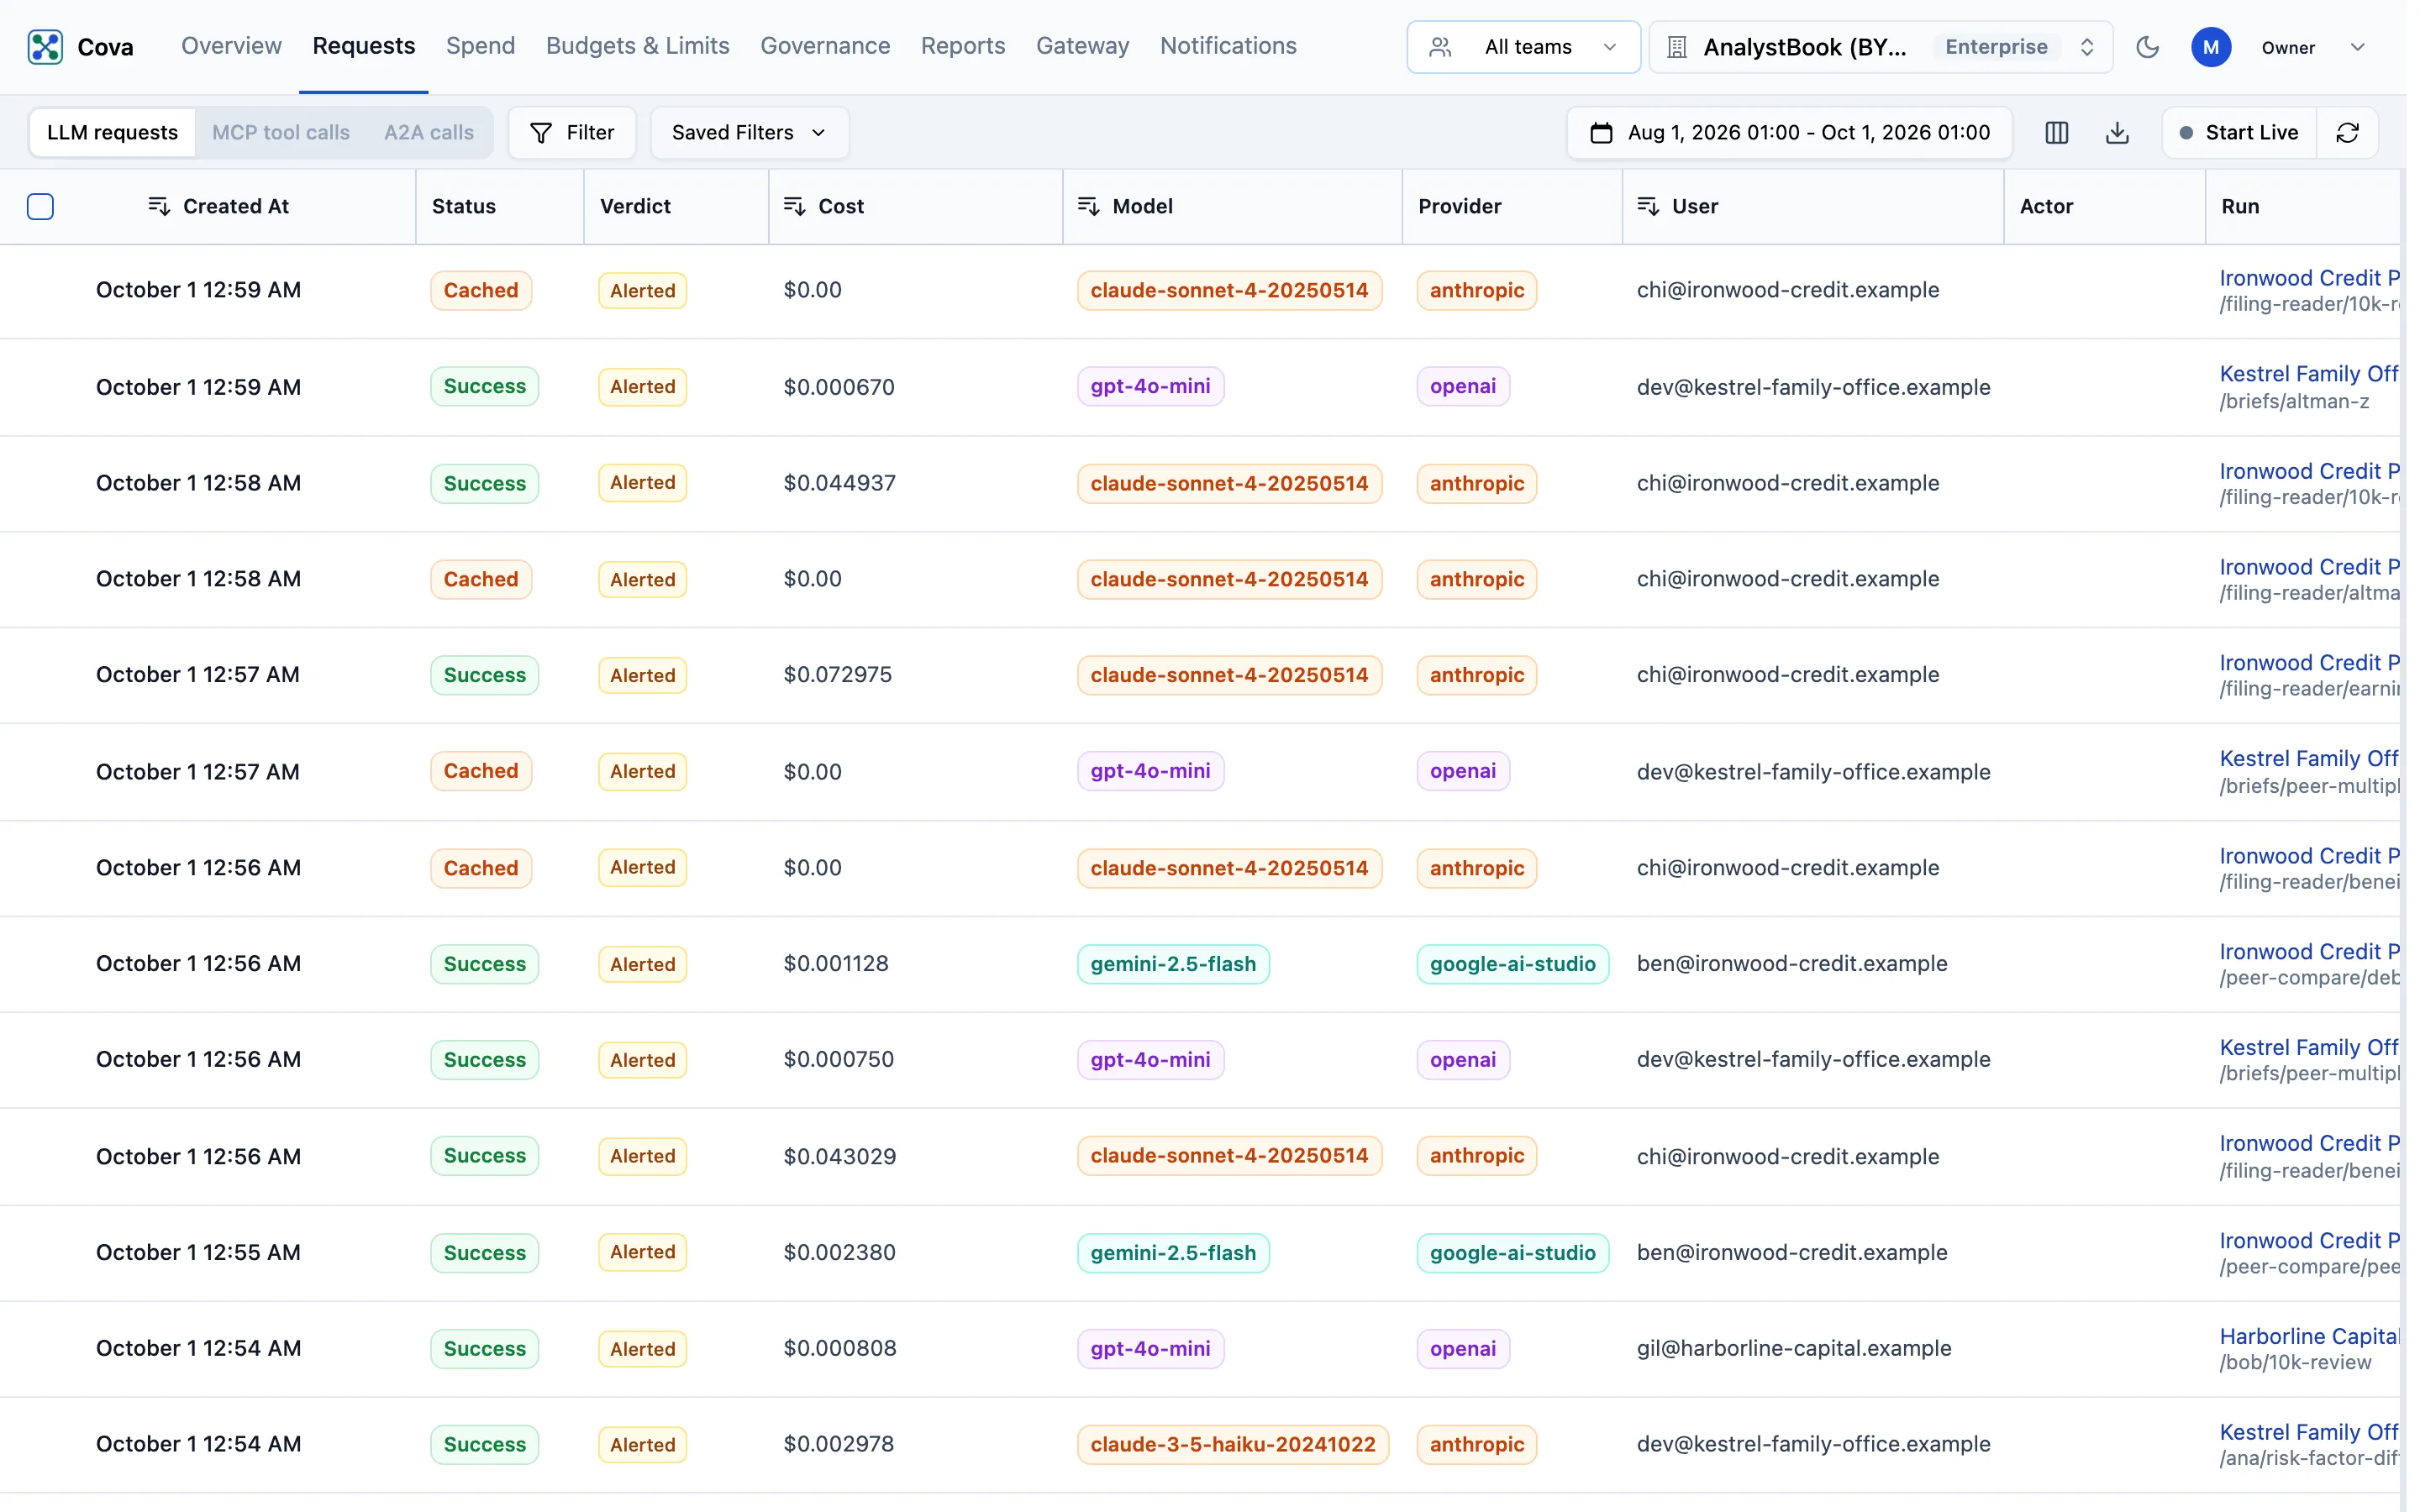This screenshot has width=2420, height=1512.
Task: Toggle dark mode moon icon
Action: pos(2147,47)
